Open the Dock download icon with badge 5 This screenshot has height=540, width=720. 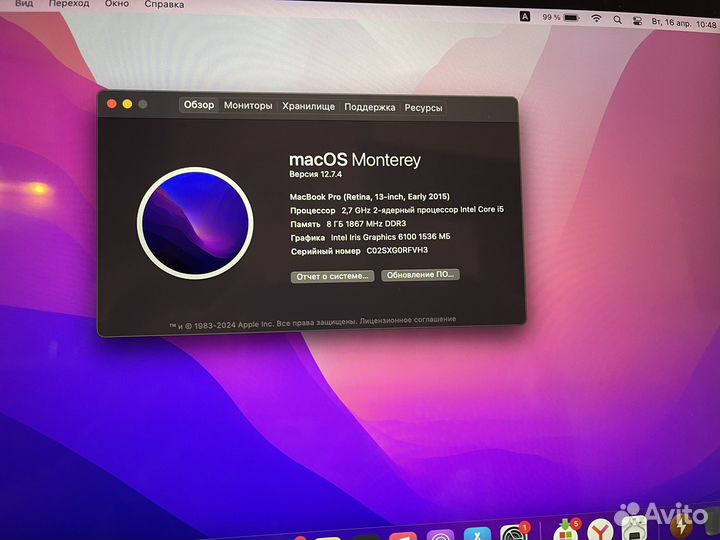(566, 530)
